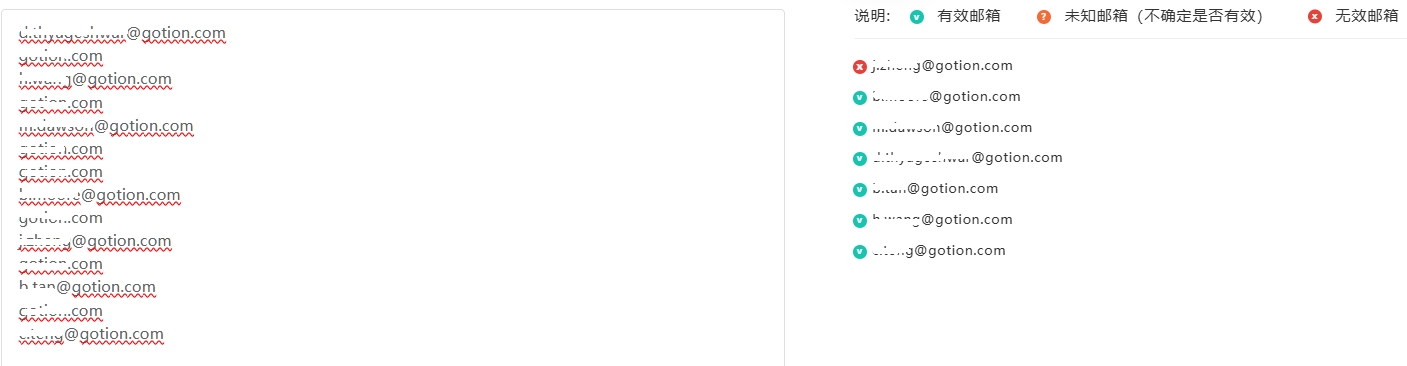Click the orange question-mark unknown-email legend icon
This screenshot has width=1407, height=366.
click(1044, 16)
